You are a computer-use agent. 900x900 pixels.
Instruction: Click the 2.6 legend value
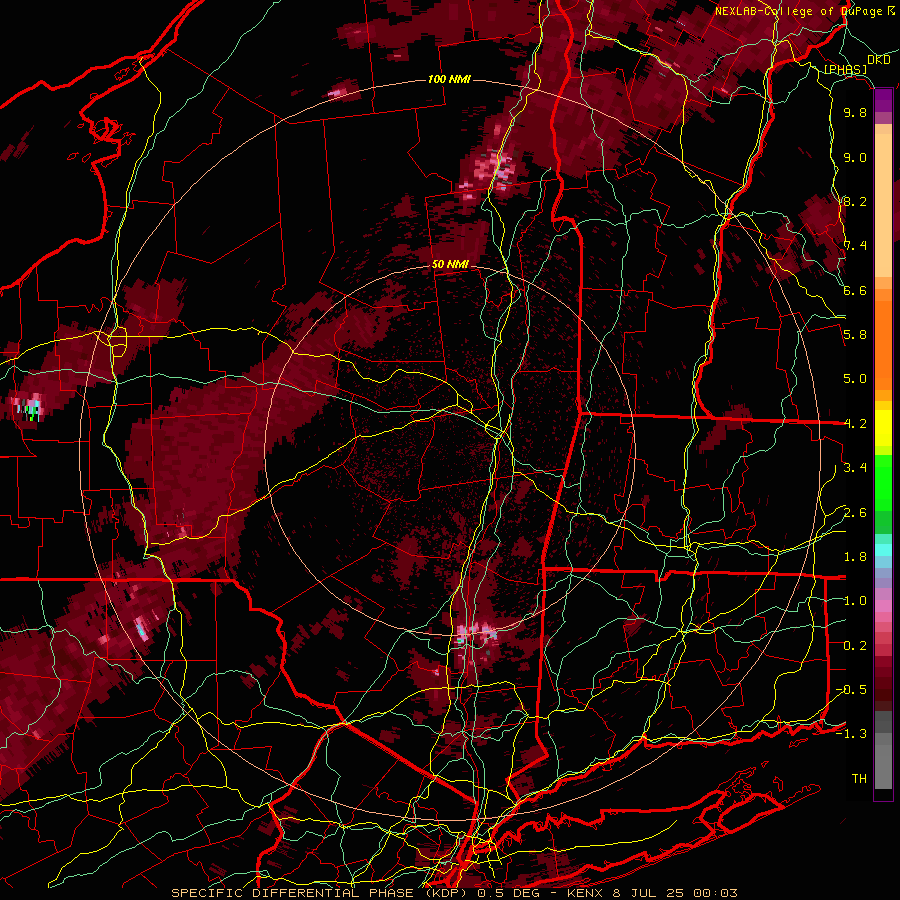tap(855, 513)
